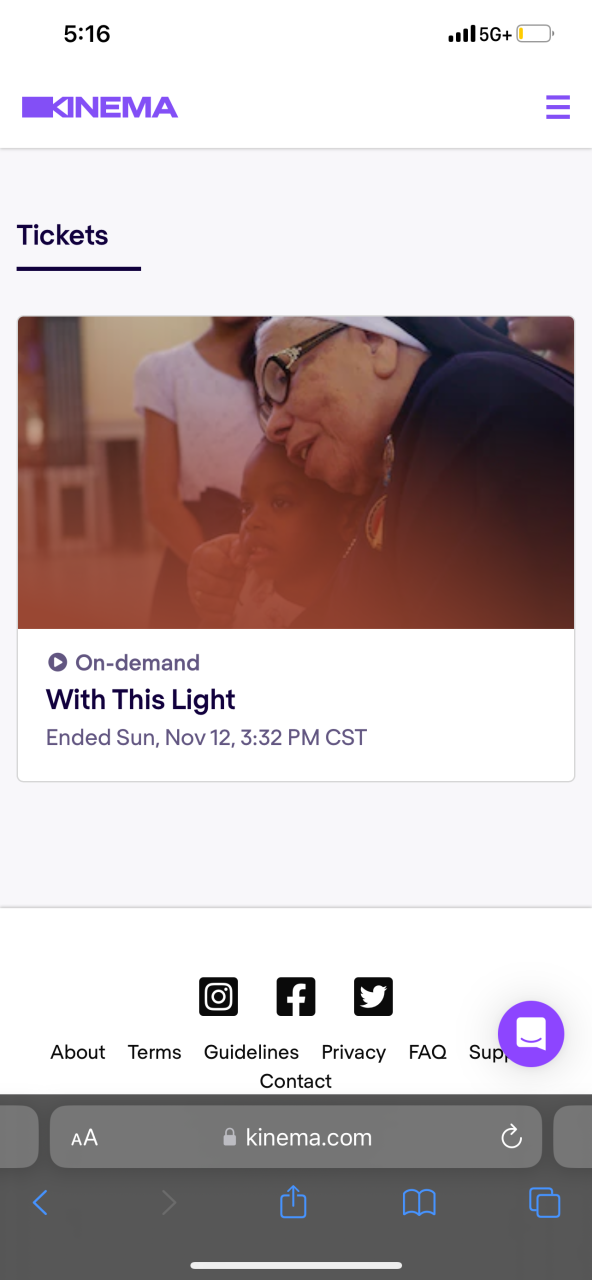Screen dimensions: 592x1280
Task: Open the About footer link
Action: pos(78,1052)
